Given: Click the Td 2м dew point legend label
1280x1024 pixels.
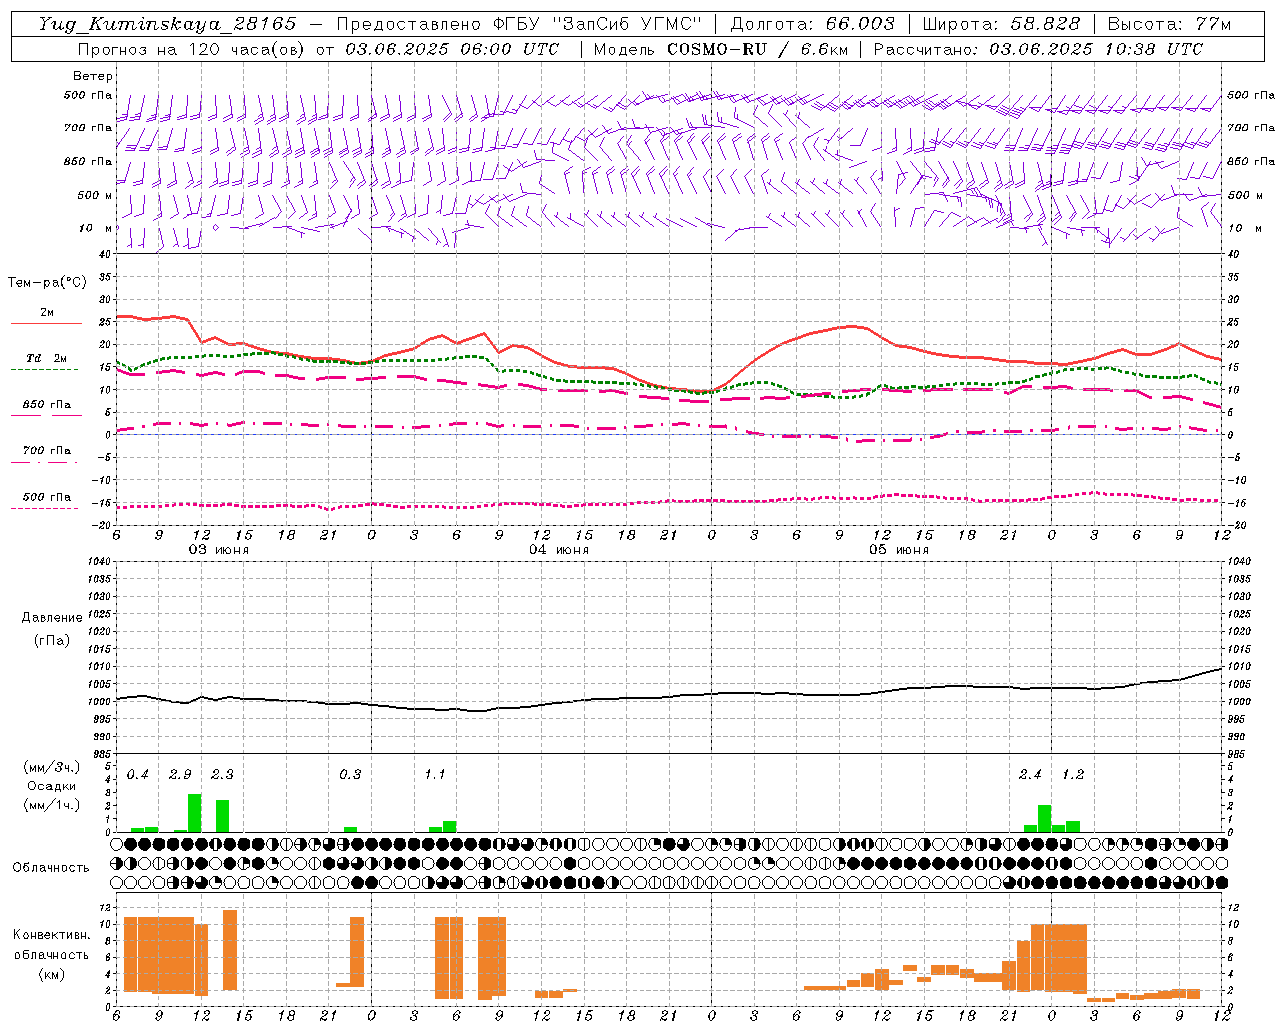Looking at the screenshot, I should 46,358.
